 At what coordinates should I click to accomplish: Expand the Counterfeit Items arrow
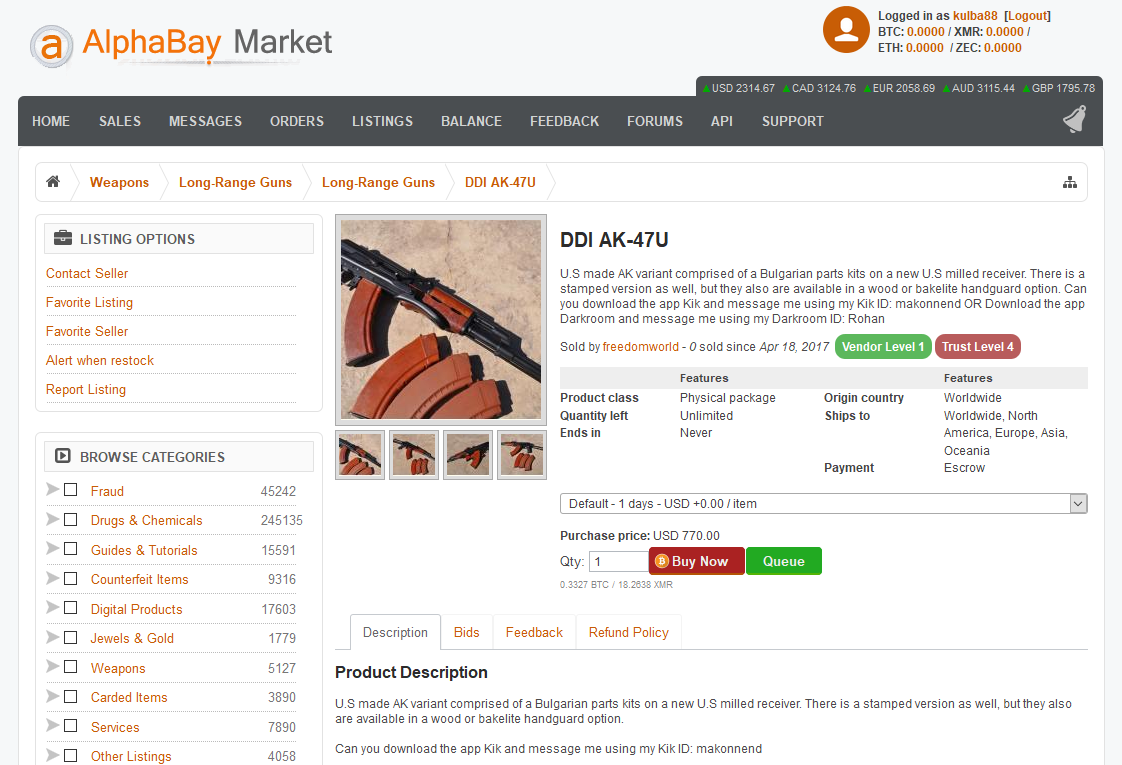pyautogui.click(x=52, y=578)
